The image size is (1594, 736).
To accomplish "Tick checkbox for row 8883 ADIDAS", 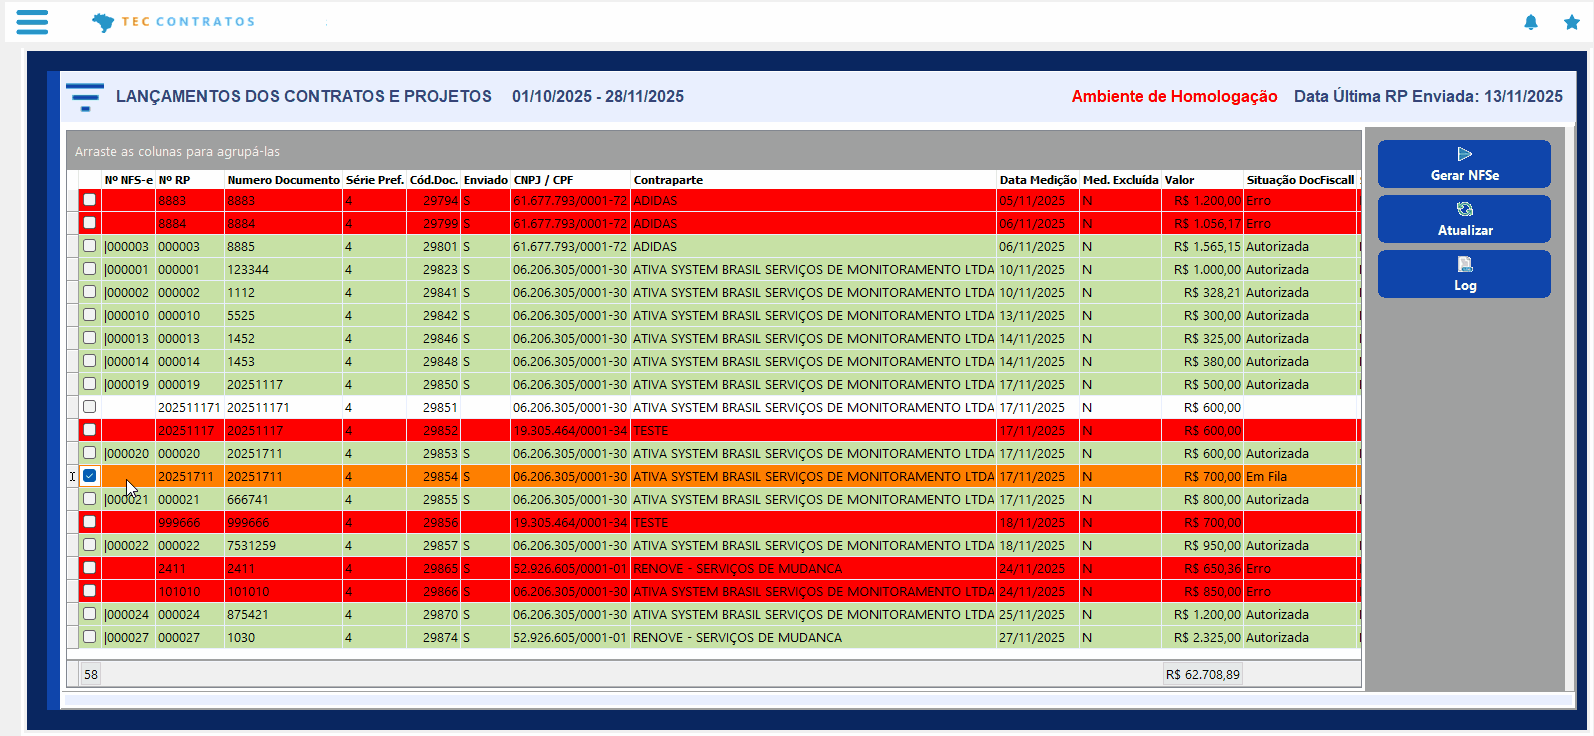I will [x=90, y=200].
